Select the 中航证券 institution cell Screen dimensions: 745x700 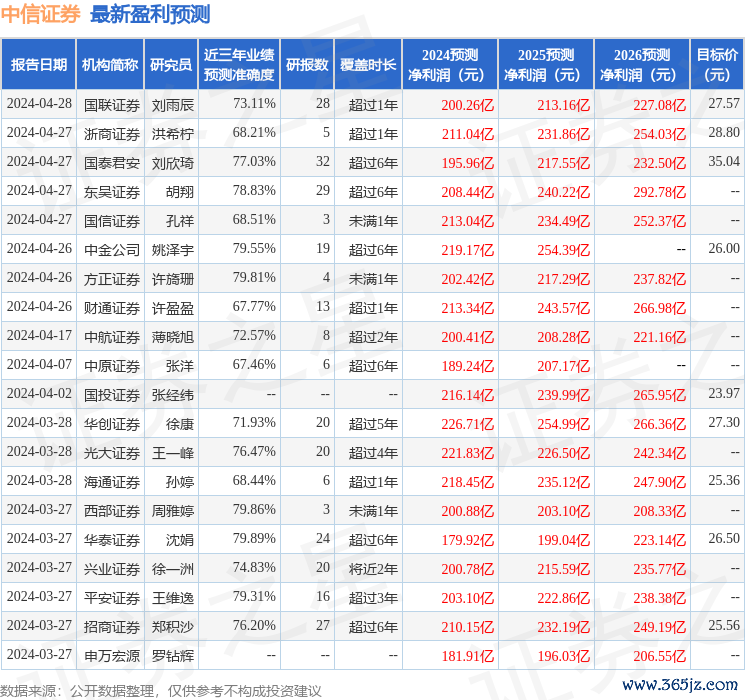tap(112, 337)
